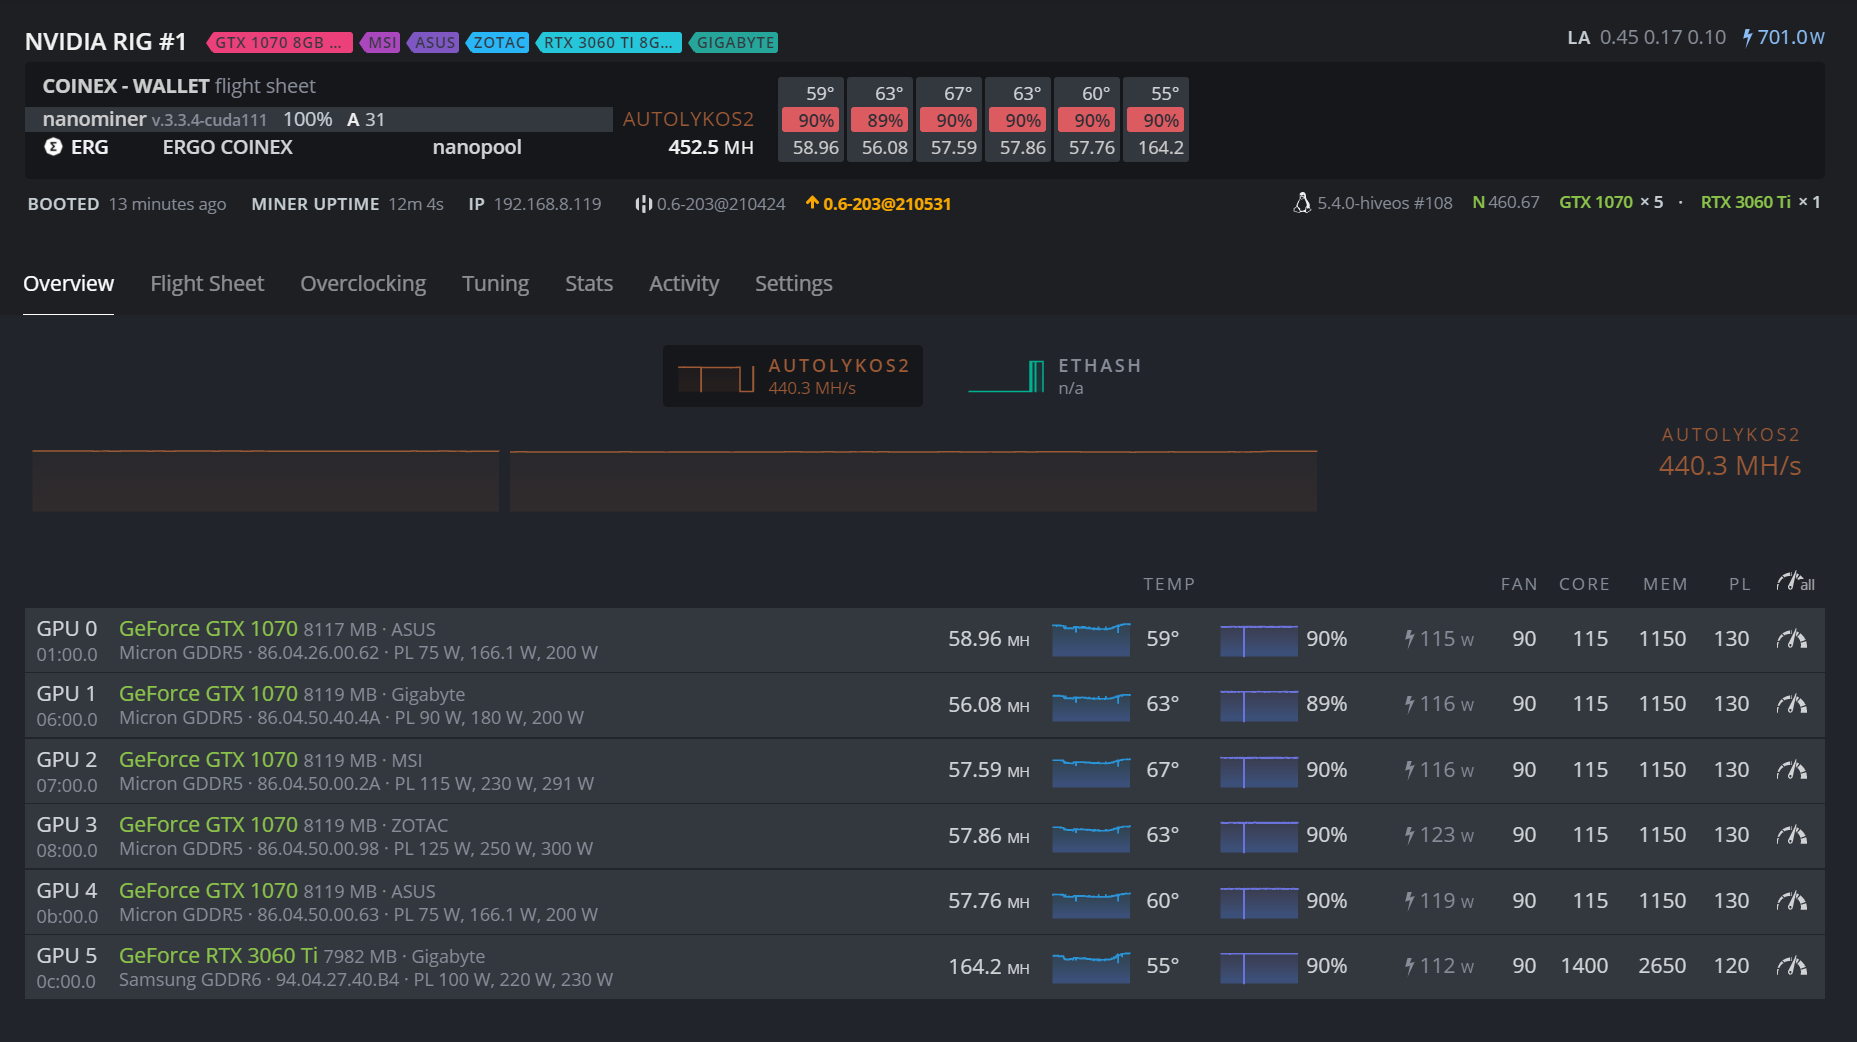Screen dimensions: 1857x1042
Task: Click the GTX 1070 8GB tag
Action: pyautogui.click(x=279, y=43)
